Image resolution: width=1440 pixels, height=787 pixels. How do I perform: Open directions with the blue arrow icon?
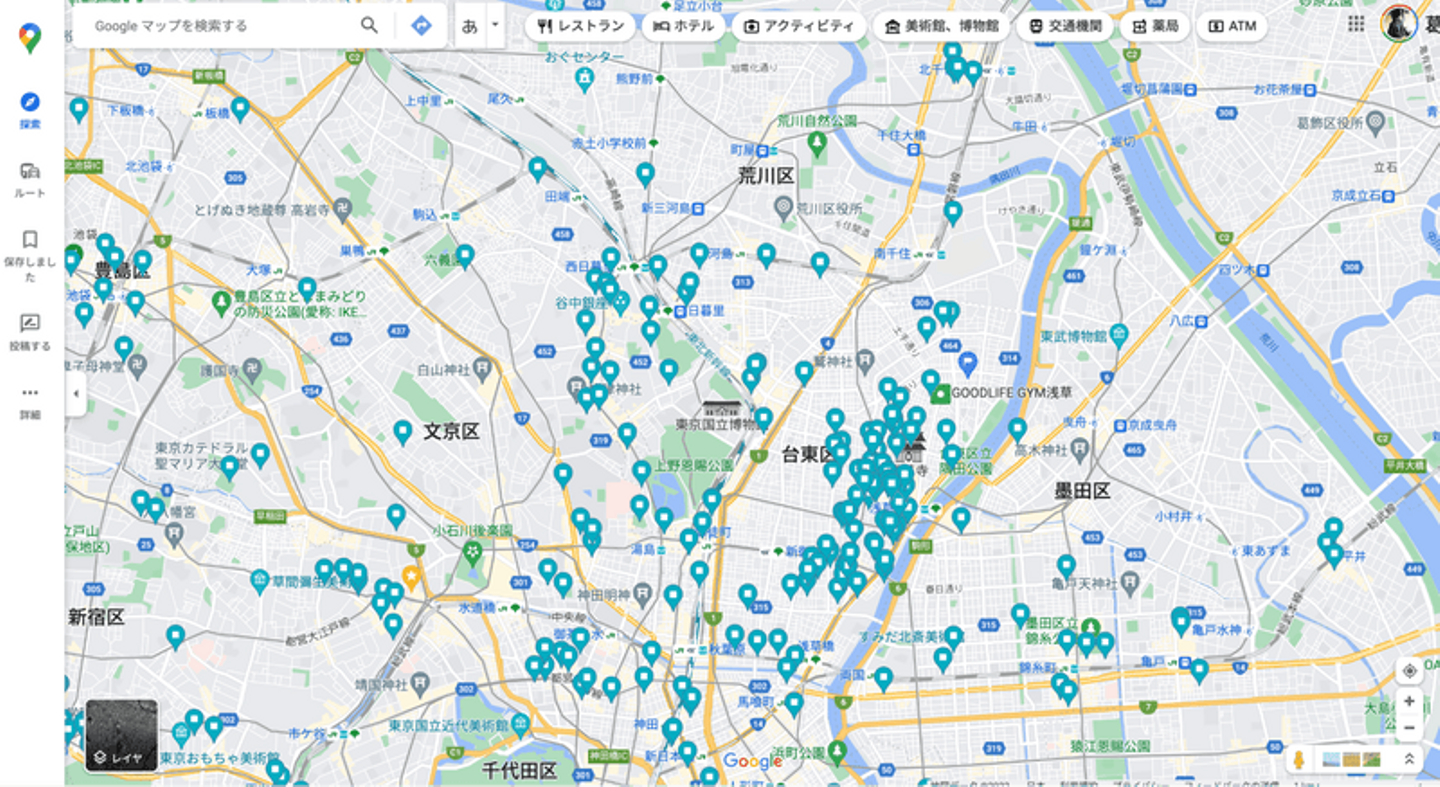(x=421, y=25)
